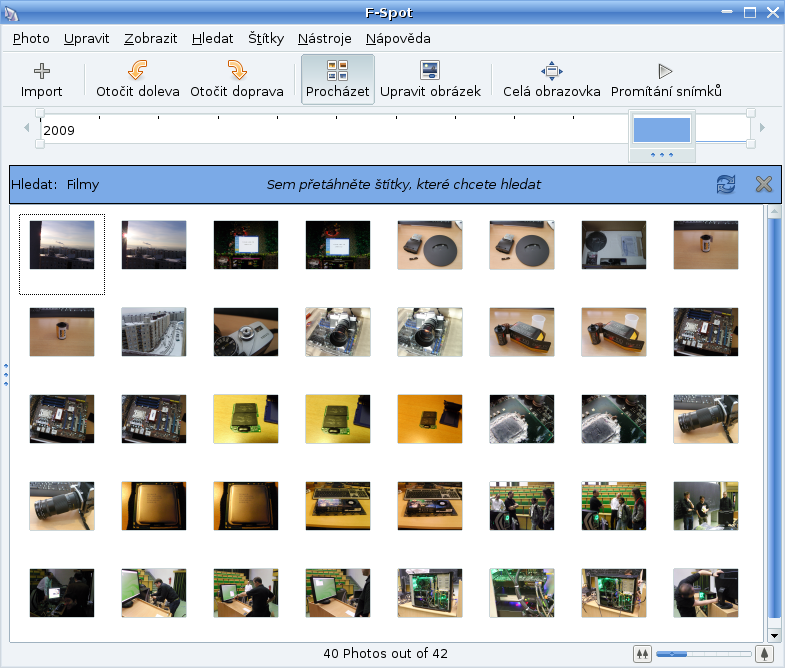Start Promítání snímků slideshow
785x668 pixels.
coord(666,80)
